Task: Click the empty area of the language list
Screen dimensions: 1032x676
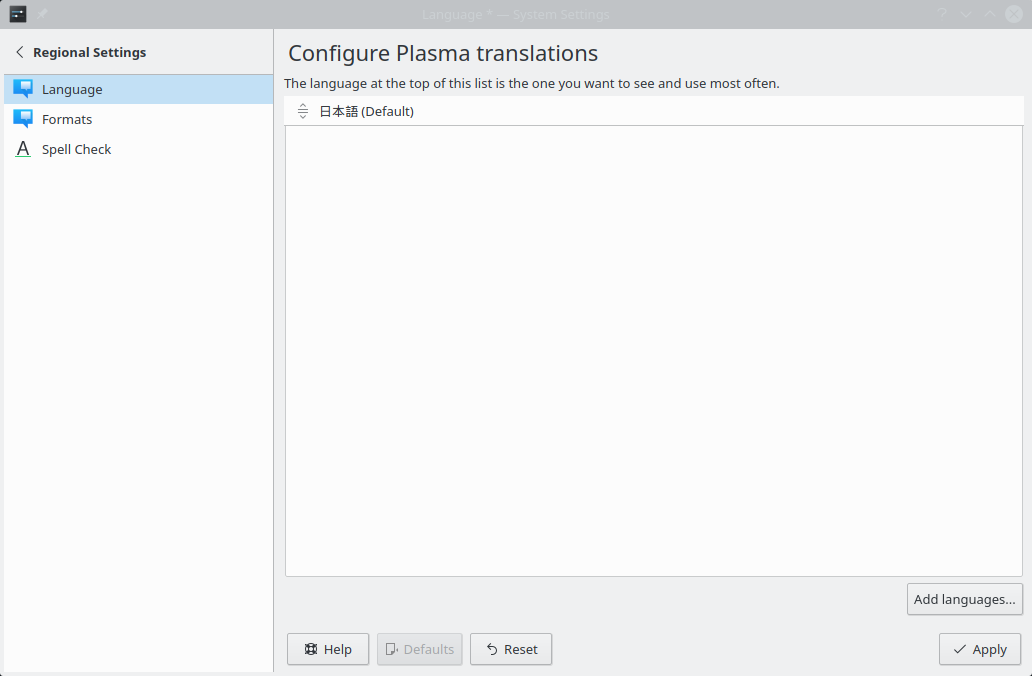Action: point(654,351)
